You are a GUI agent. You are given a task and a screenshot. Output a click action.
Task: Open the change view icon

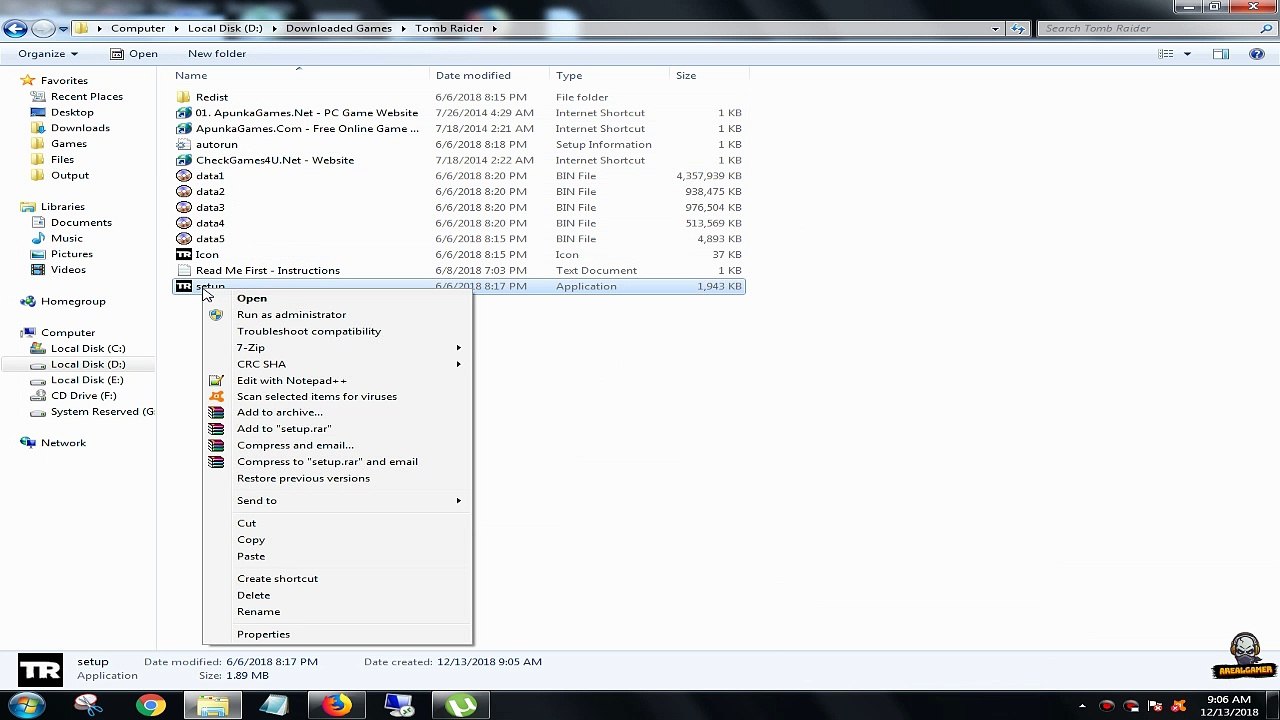[1166, 54]
